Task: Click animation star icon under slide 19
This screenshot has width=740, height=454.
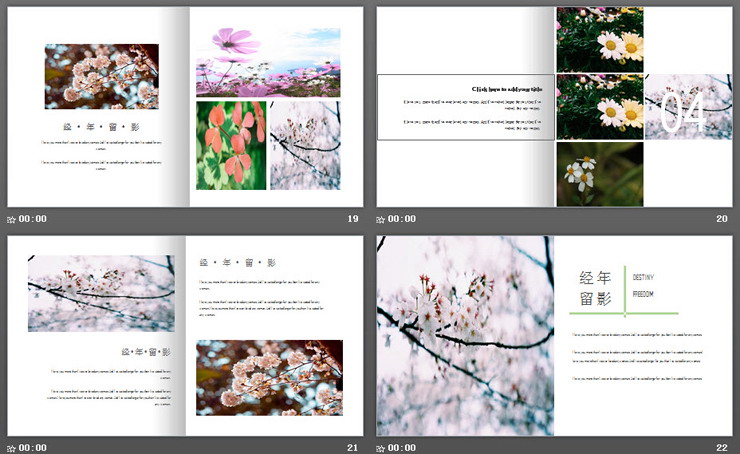Action: (x=11, y=219)
